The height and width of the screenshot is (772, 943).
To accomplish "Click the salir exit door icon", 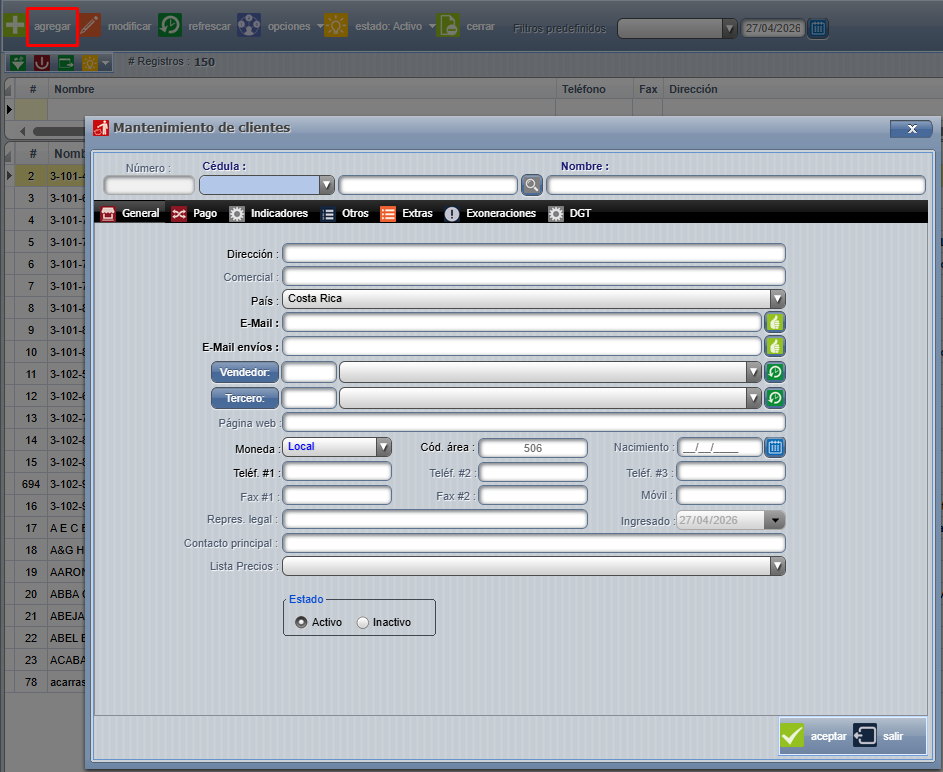I will pyautogui.click(x=865, y=735).
